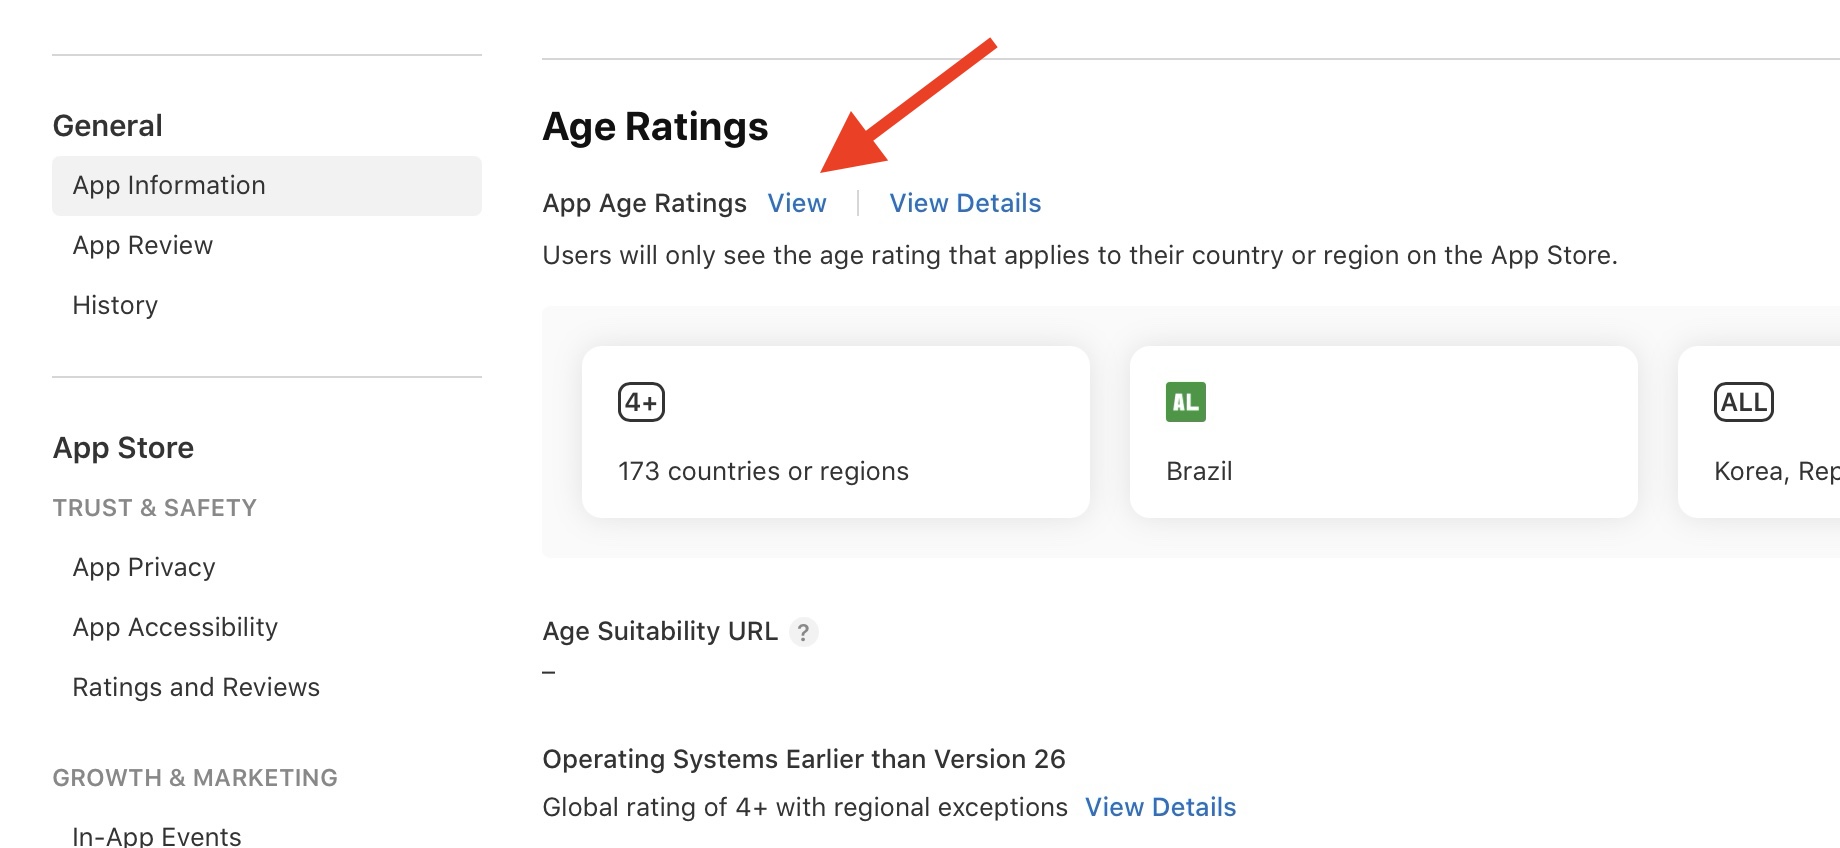Click the Trust & Safety section header

click(x=155, y=508)
